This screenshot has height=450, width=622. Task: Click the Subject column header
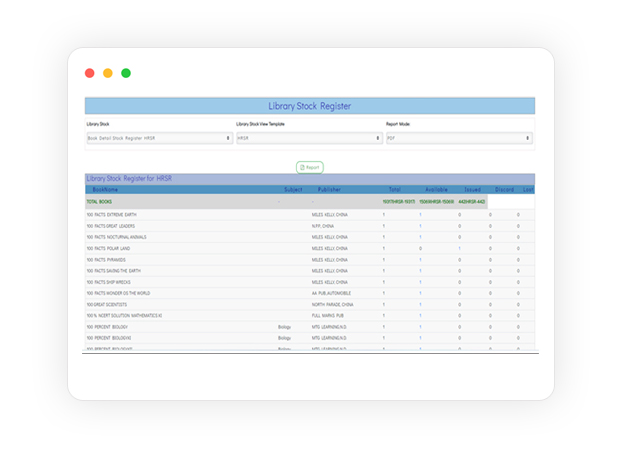pyautogui.click(x=293, y=190)
